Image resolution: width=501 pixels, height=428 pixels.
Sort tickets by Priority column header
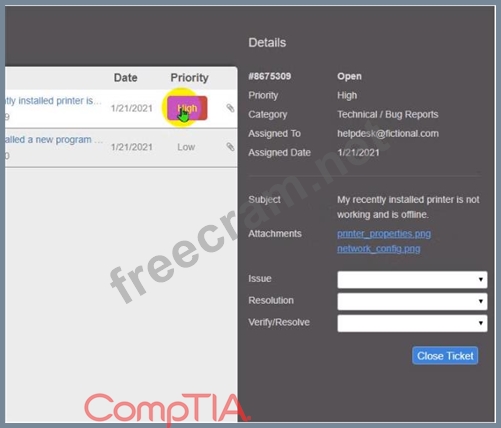[x=189, y=78]
